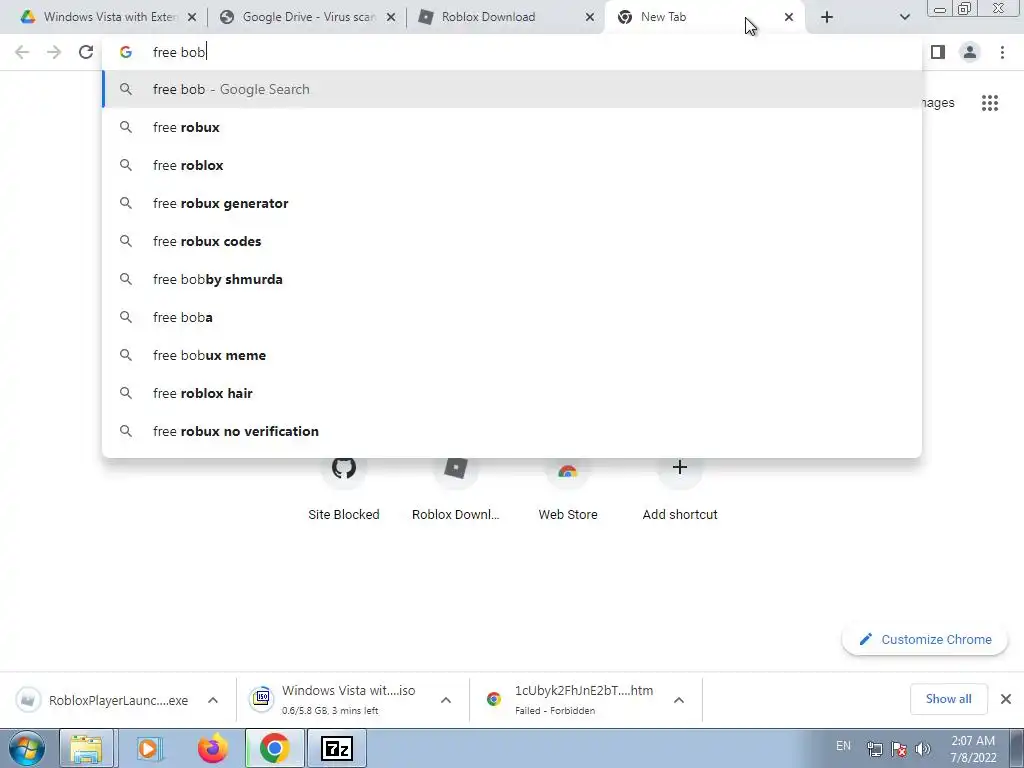Choose the 'free robux' suggestion
Screen dimensions: 1024x768
(x=512, y=127)
